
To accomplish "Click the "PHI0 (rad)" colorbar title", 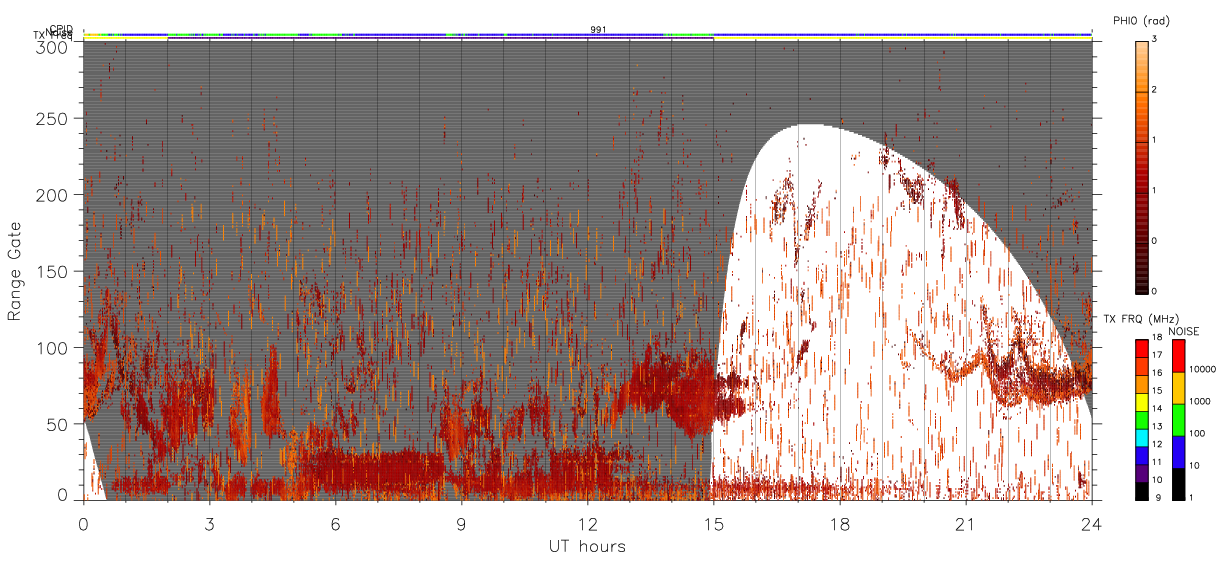I will click(1140, 21).
